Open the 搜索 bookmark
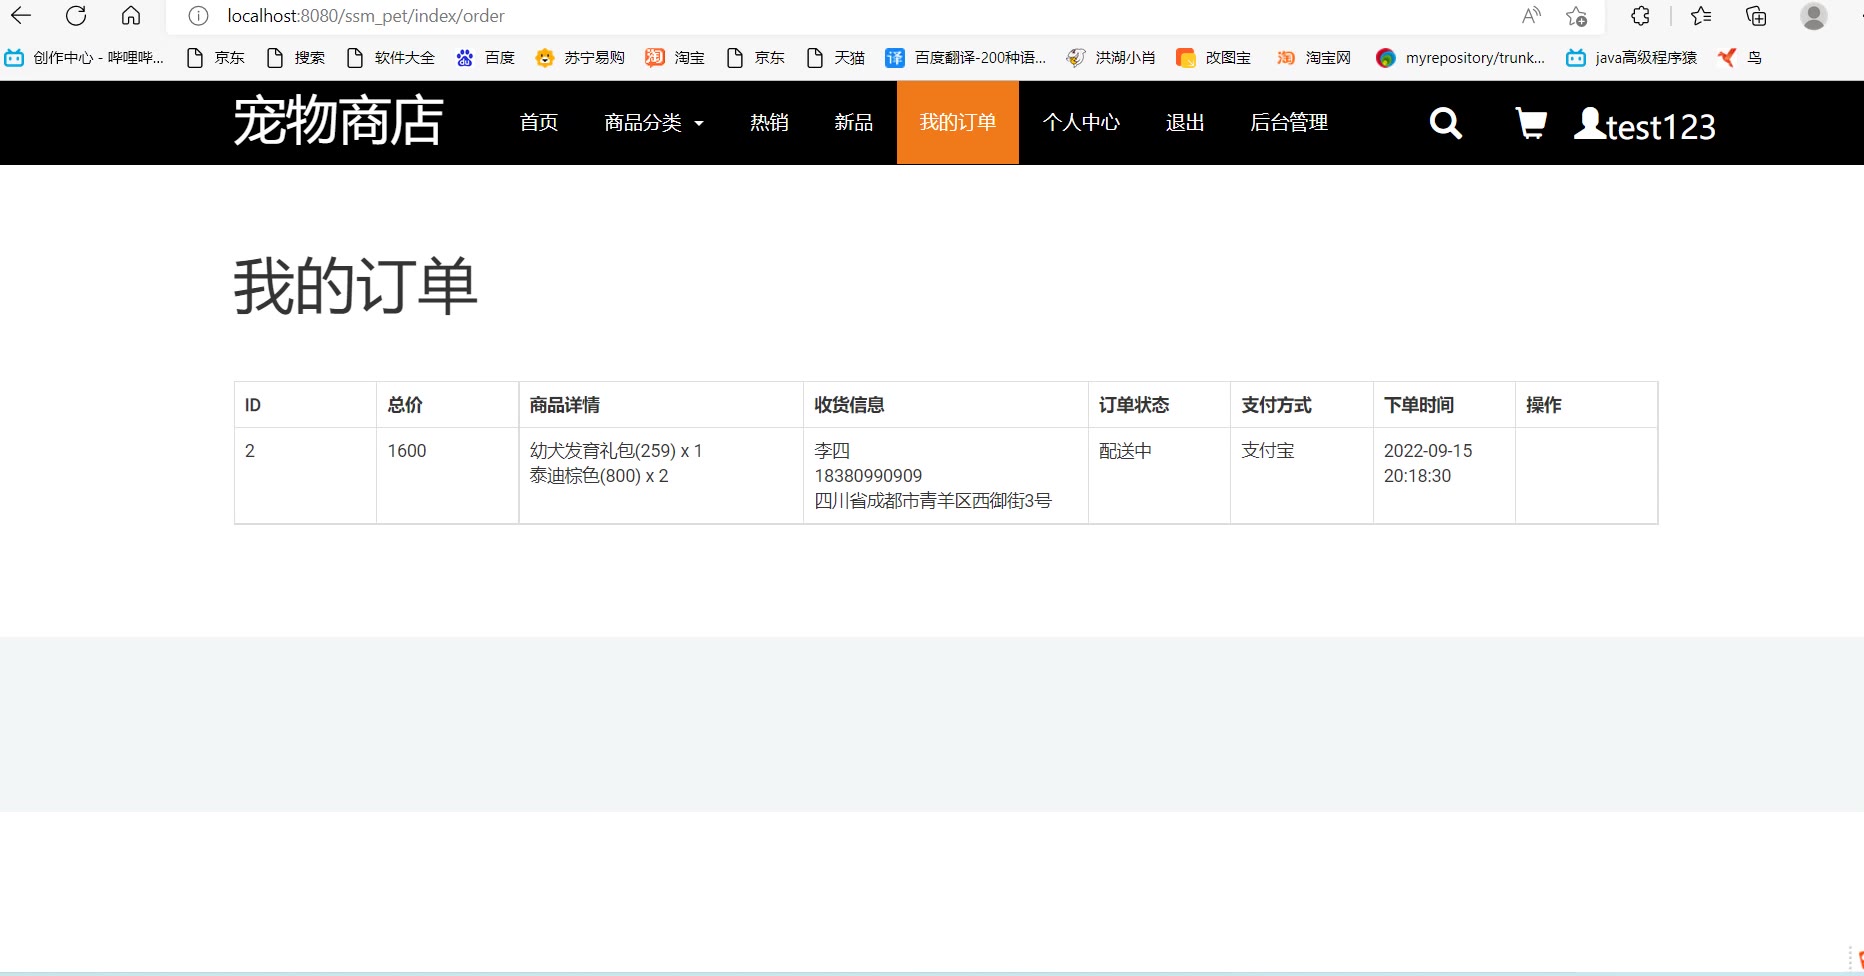 pyautogui.click(x=296, y=58)
